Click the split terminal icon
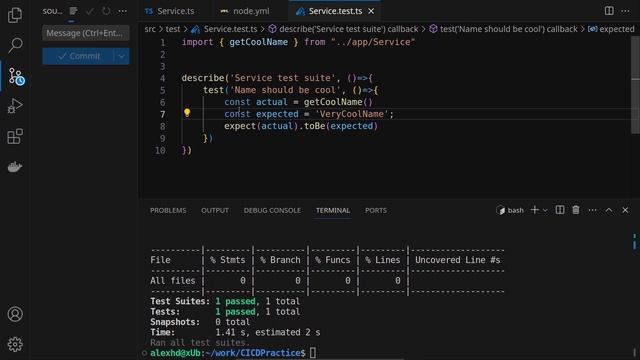This screenshot has height=360, width=640. [x=560, y=210]
